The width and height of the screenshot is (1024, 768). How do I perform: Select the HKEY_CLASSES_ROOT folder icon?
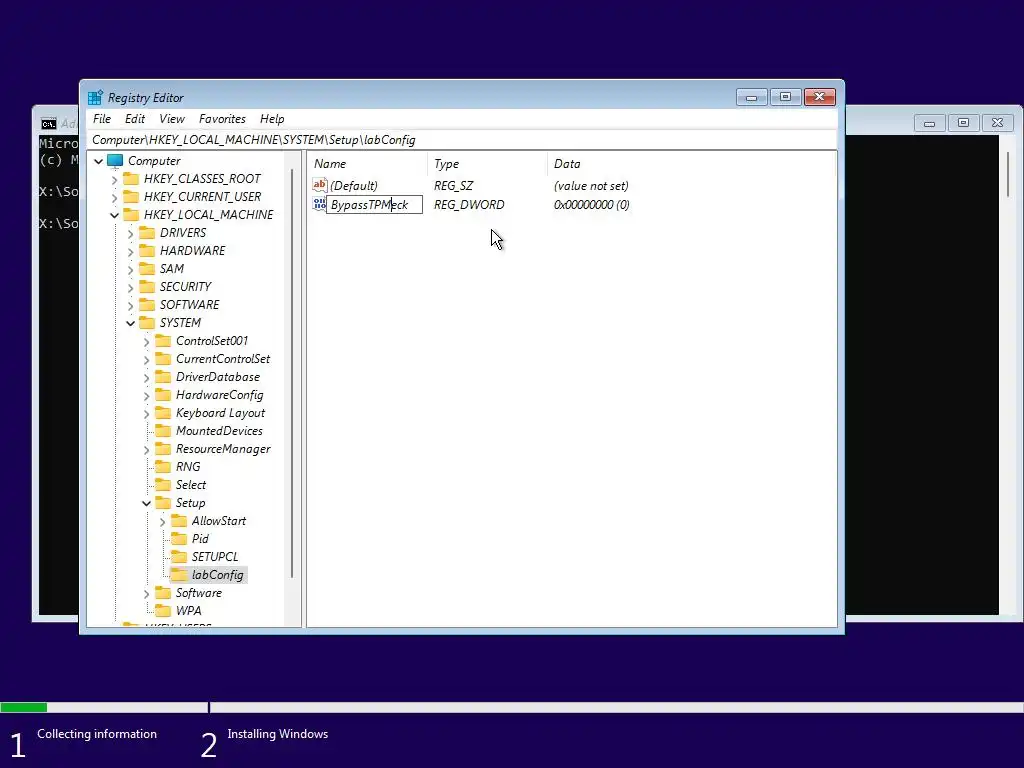click(131, 178)
